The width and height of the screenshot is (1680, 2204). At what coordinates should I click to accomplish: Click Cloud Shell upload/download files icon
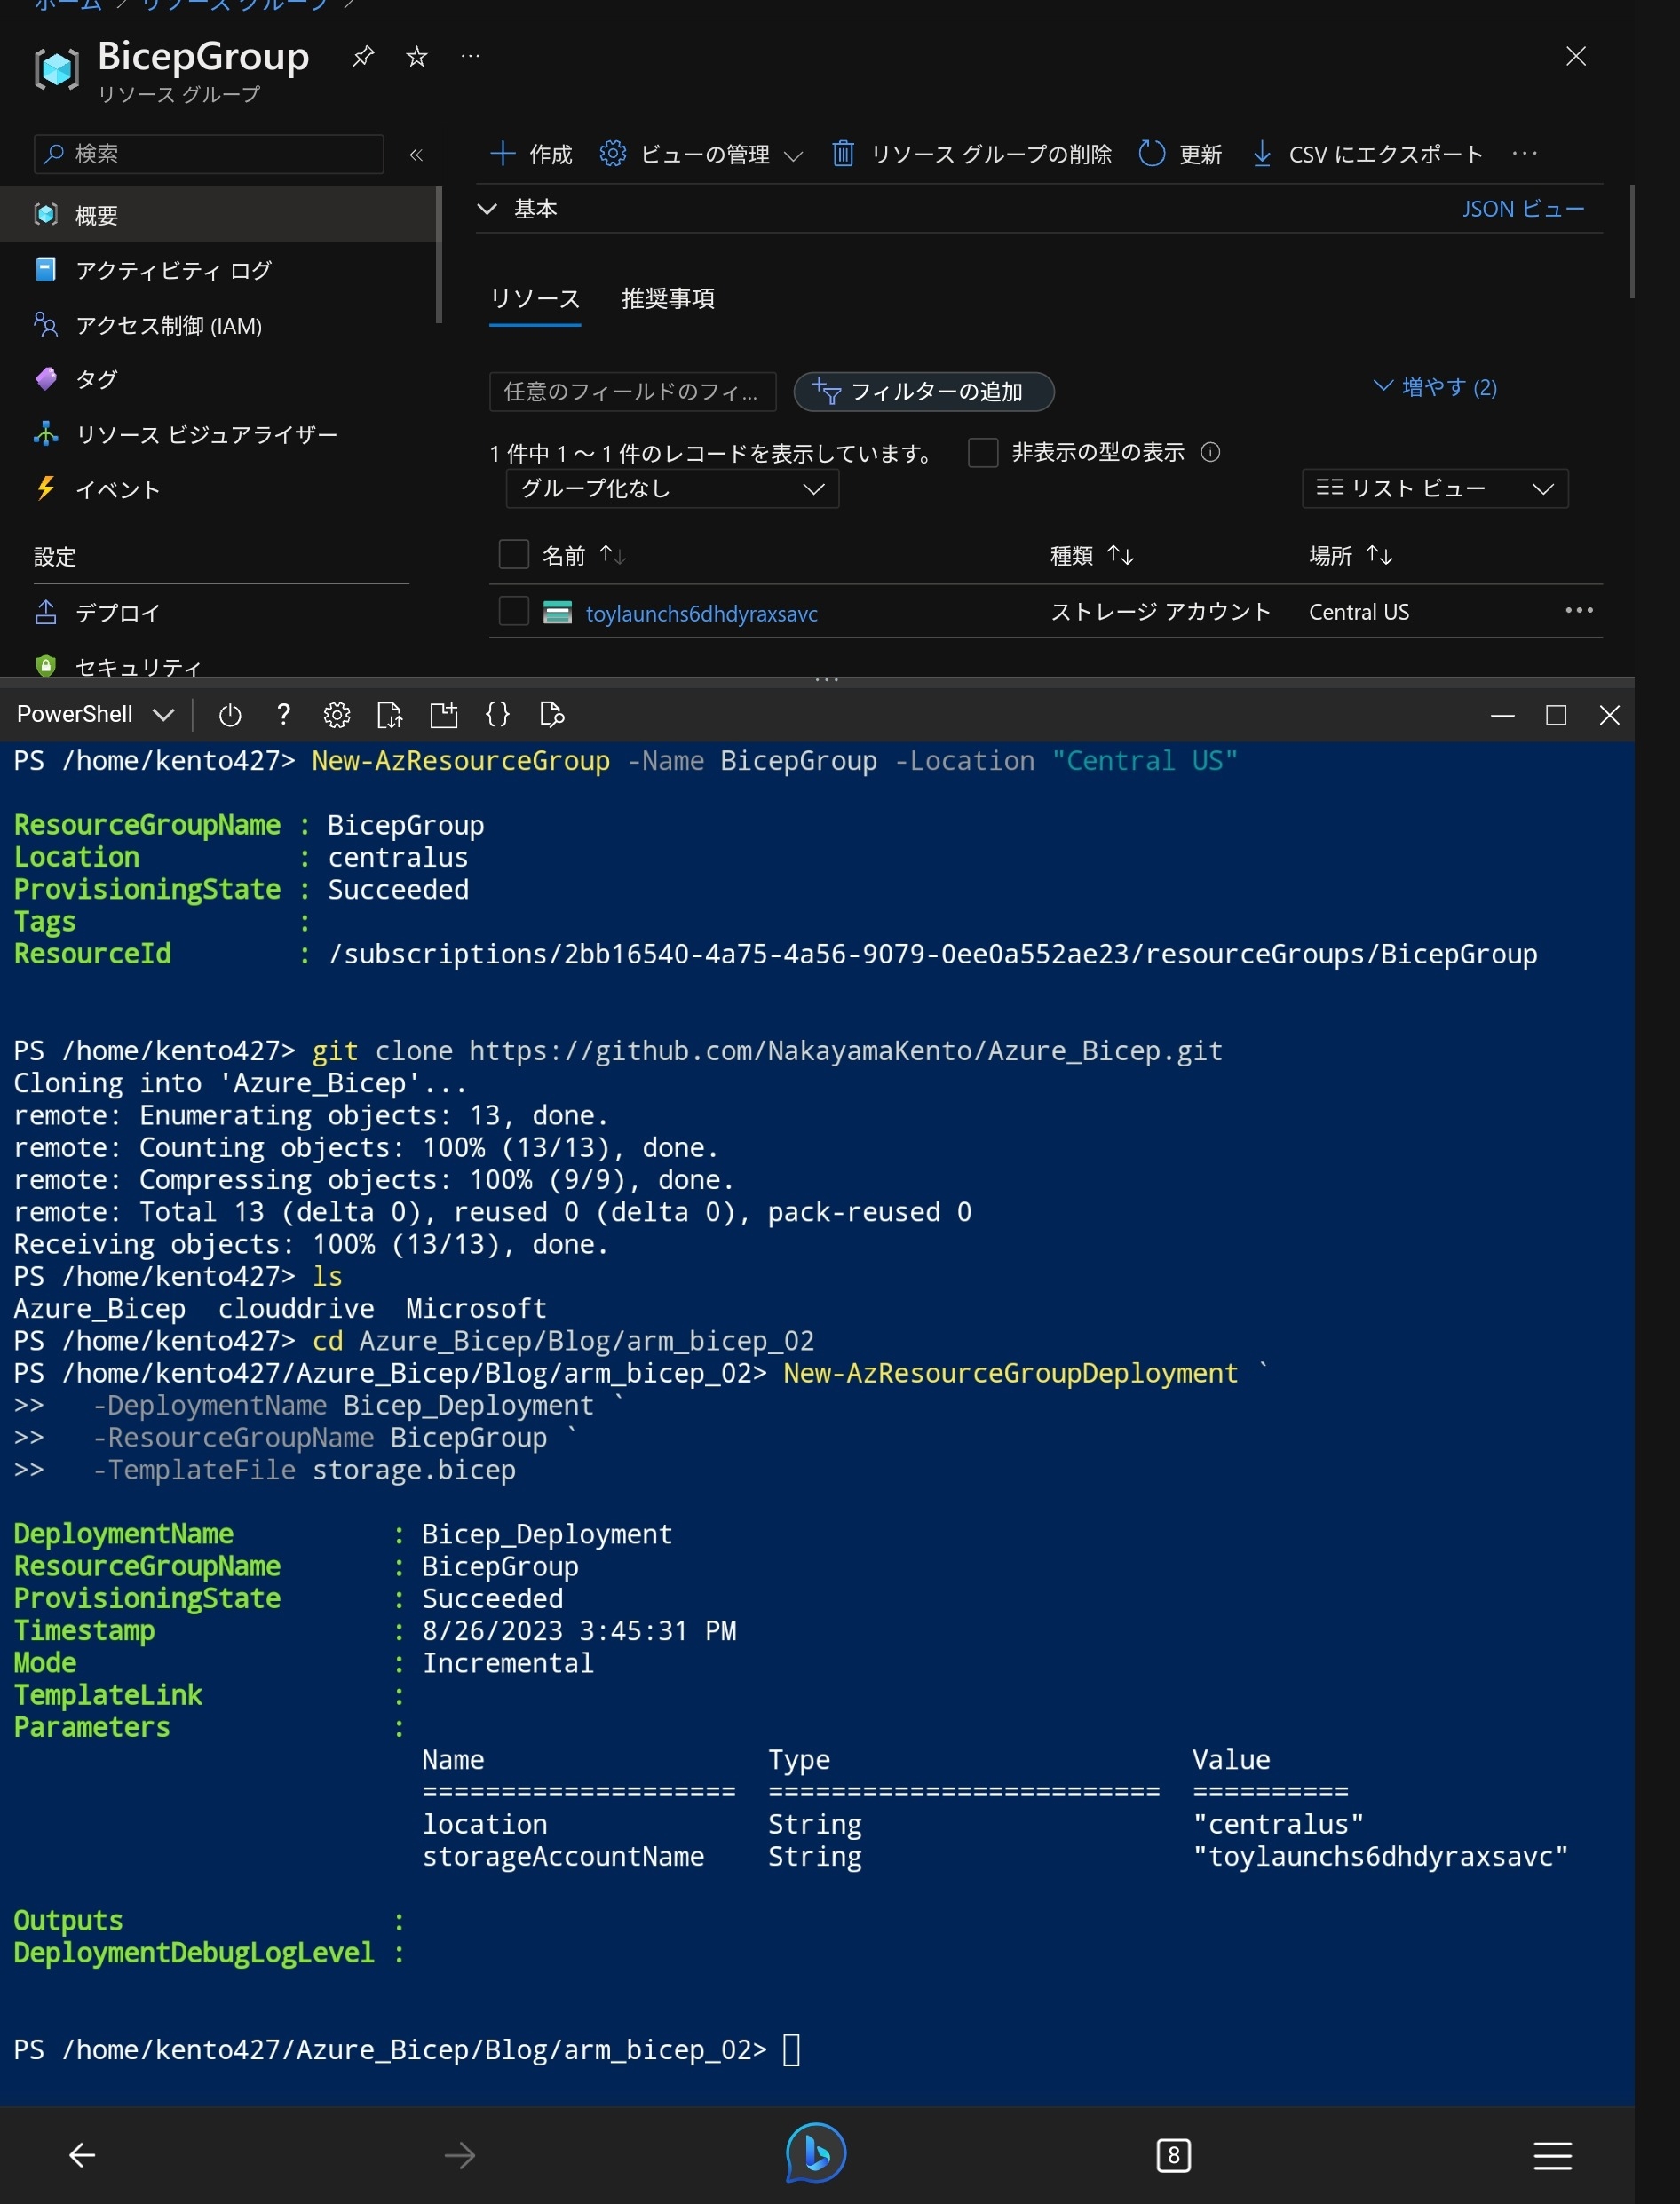coord(390,714)
